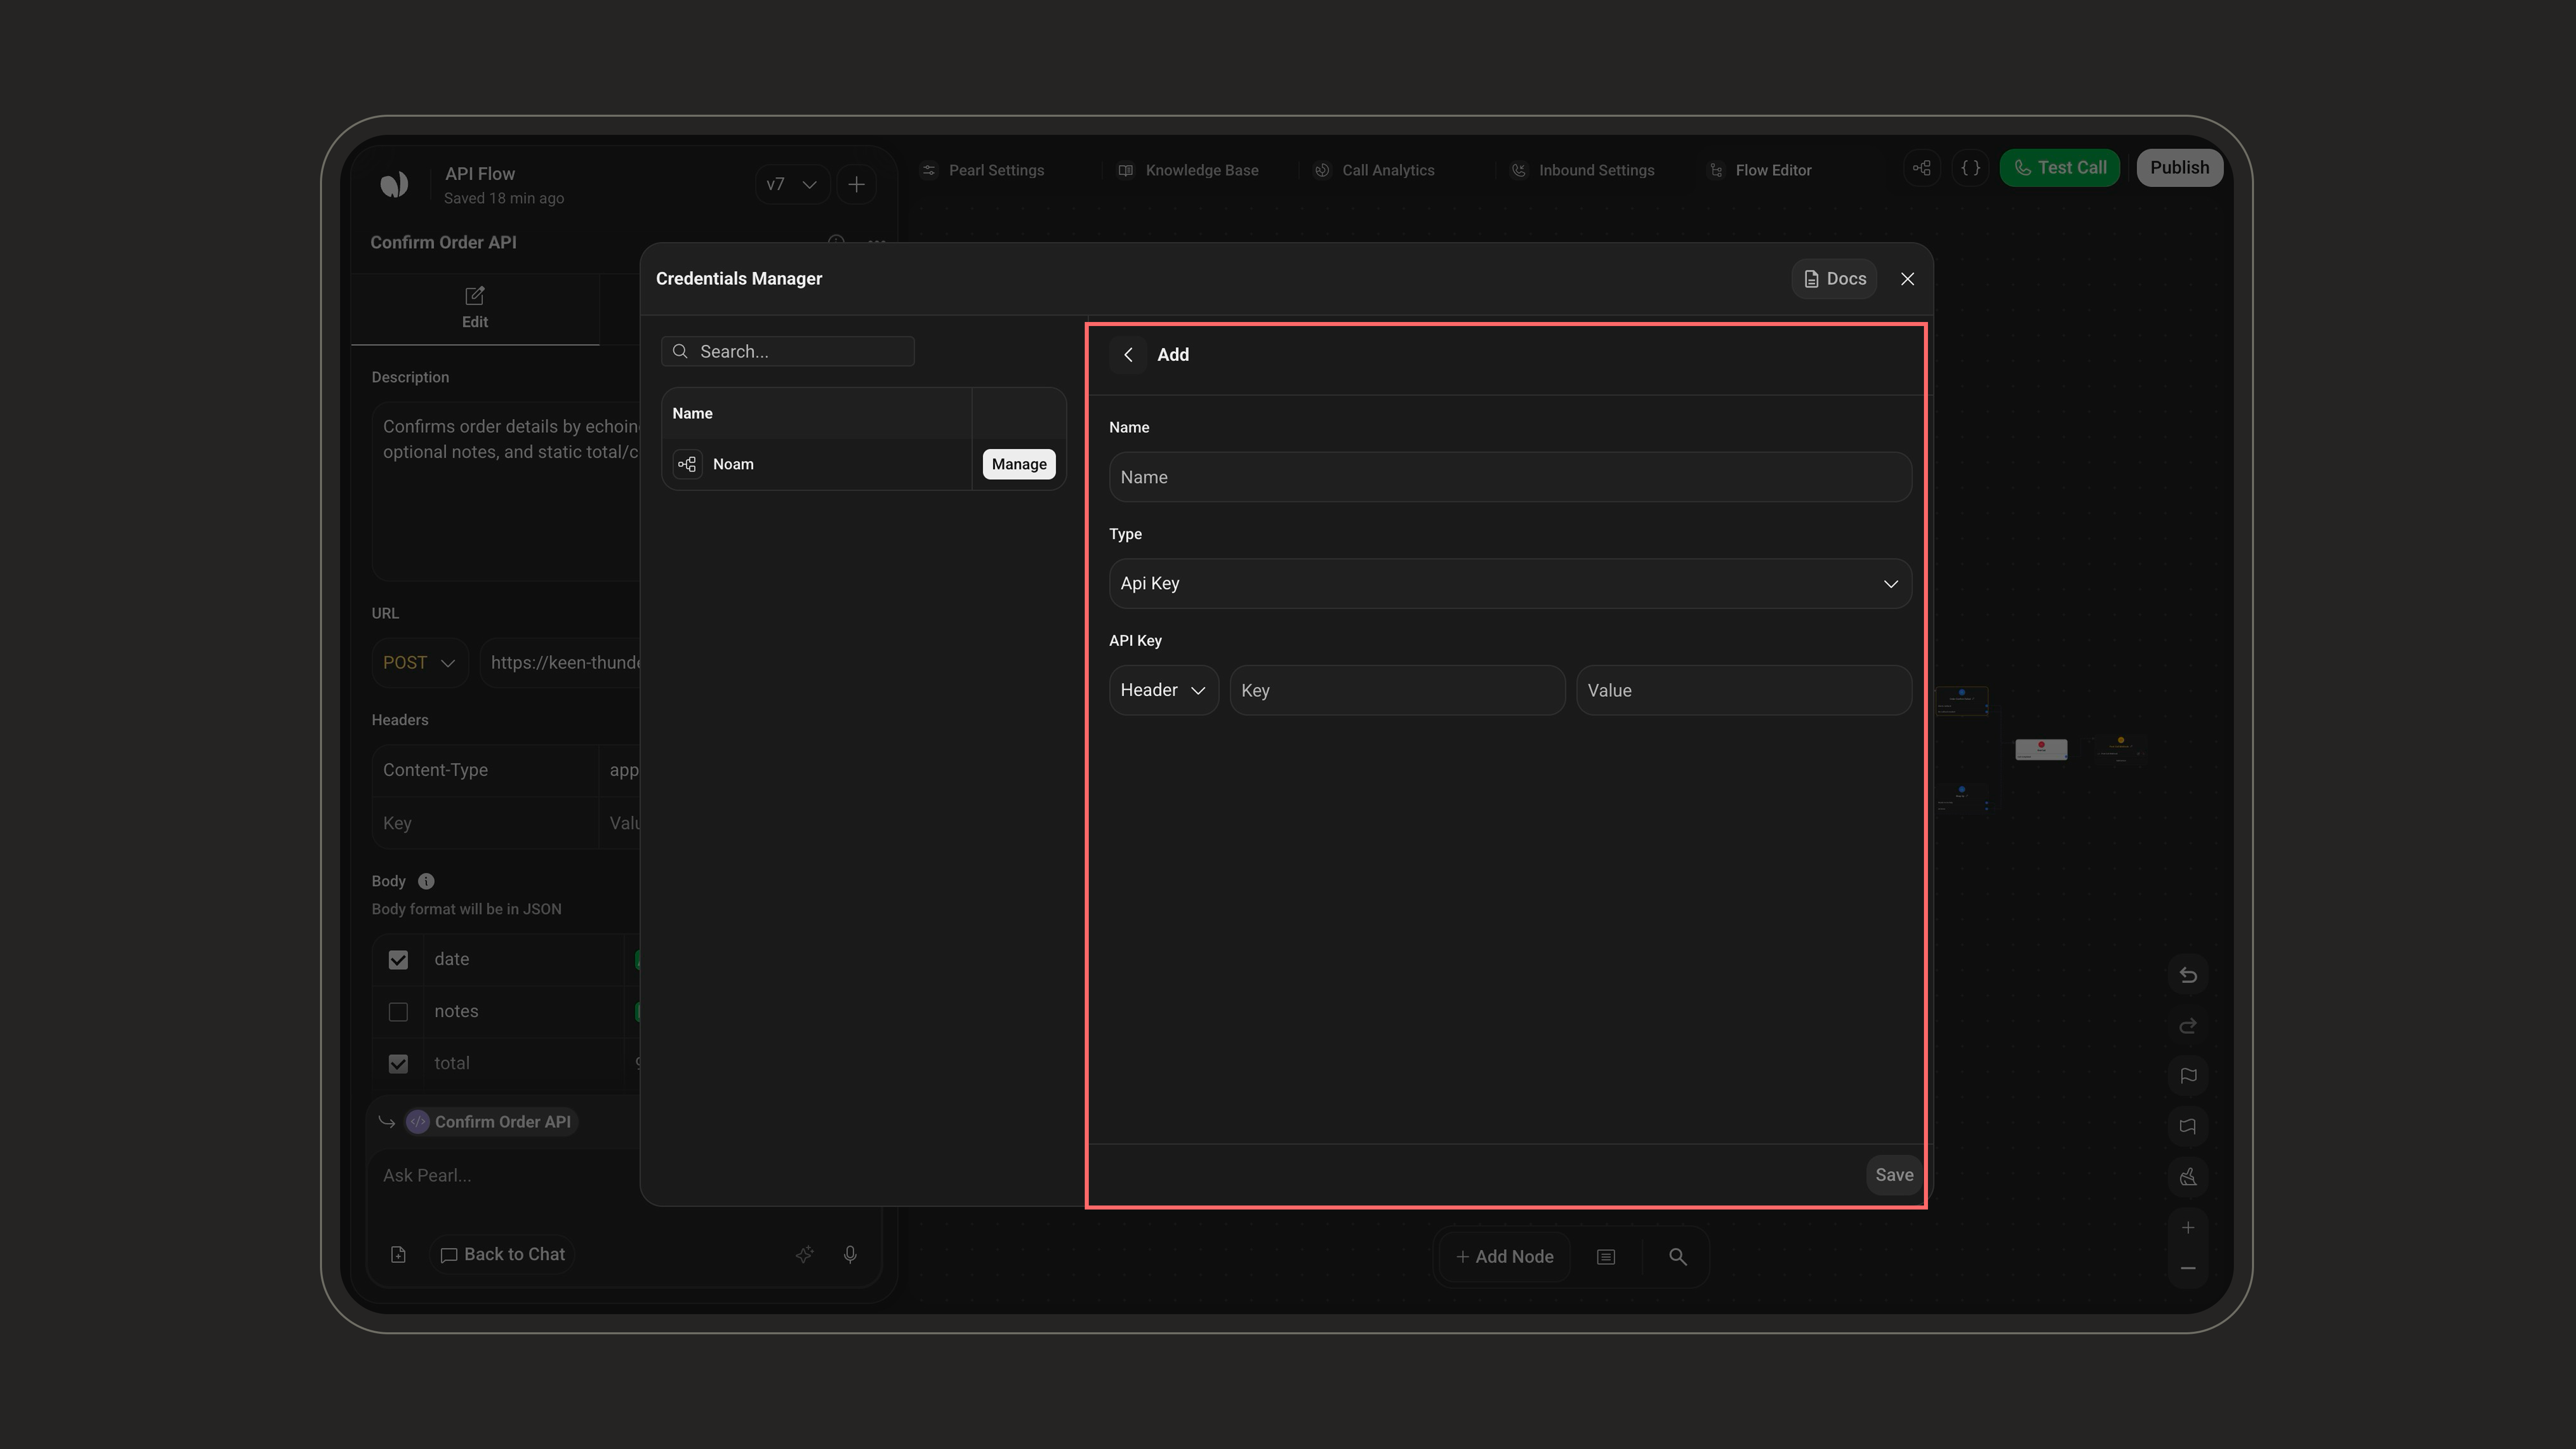Click the sparkle enhance icon in chat bar
This screenshot has width=2576, height=1449.
click(804, 1255)
